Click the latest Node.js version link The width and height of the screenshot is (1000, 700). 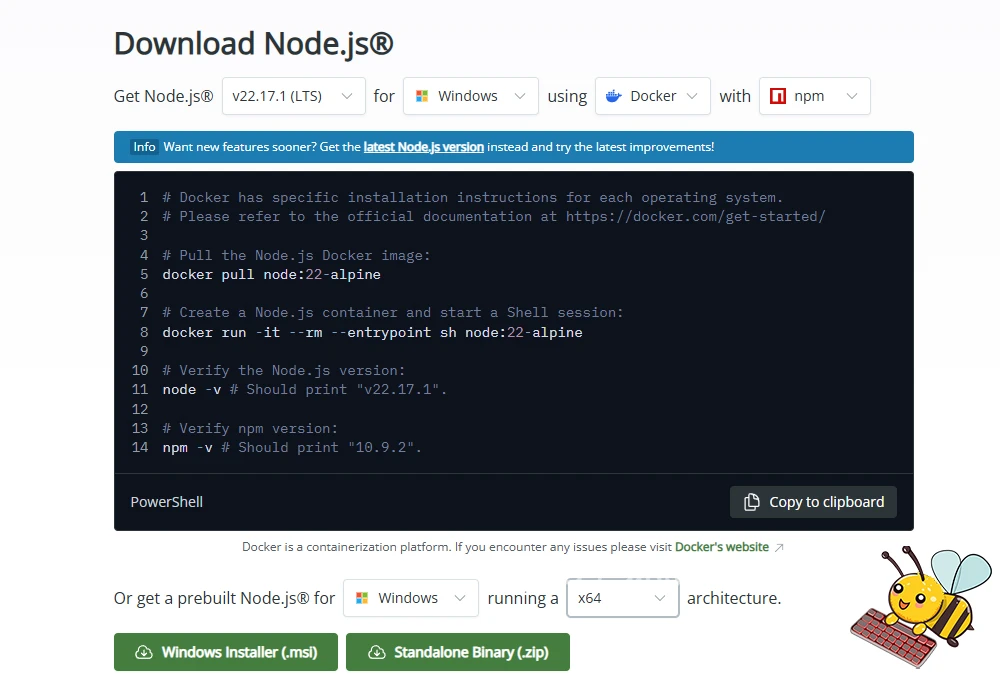pyautogui.click(x=423, y=147)
